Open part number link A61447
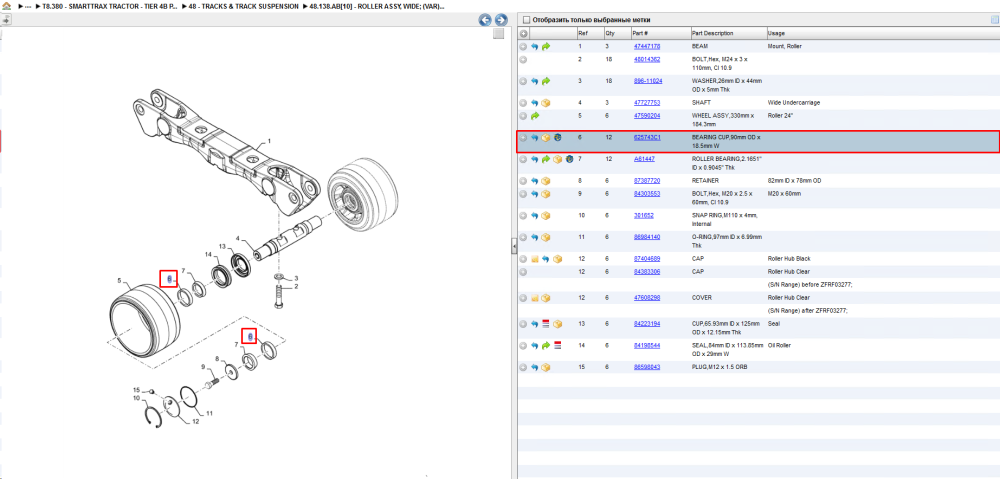The height and width of the screenshot is (479, 1000). tap(644, 159)
